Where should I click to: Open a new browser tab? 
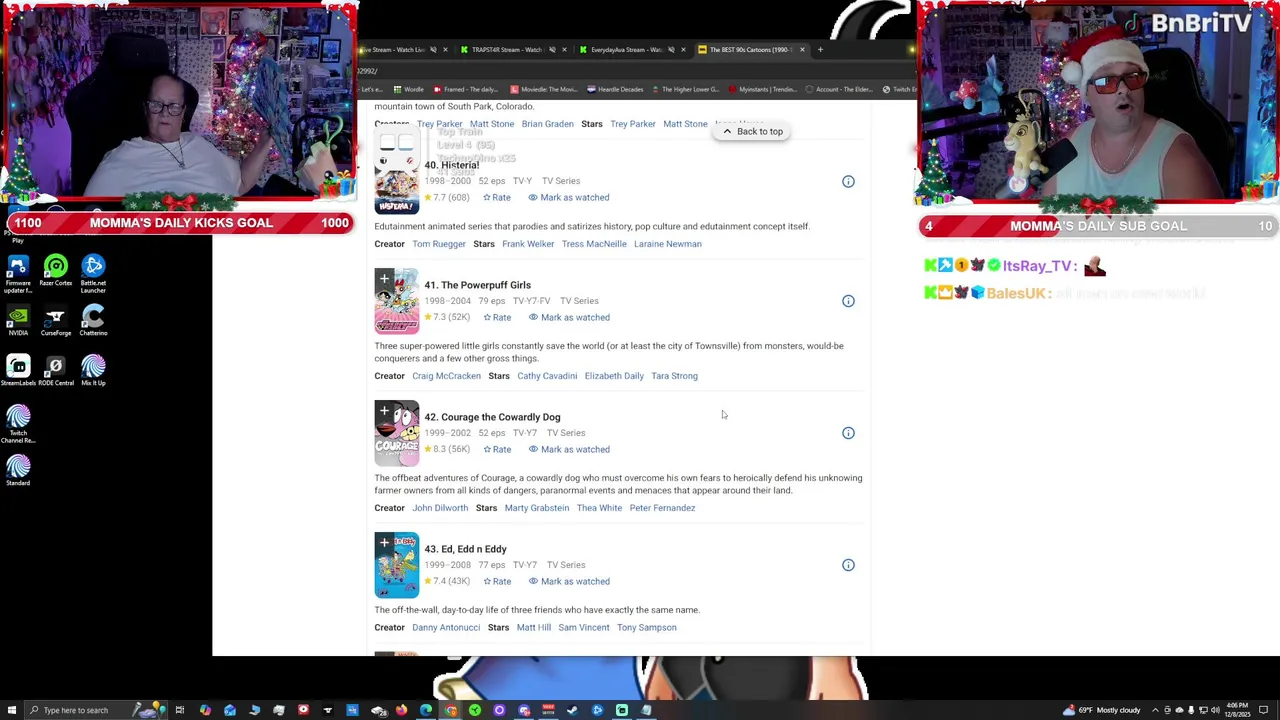tap(820, 49)
